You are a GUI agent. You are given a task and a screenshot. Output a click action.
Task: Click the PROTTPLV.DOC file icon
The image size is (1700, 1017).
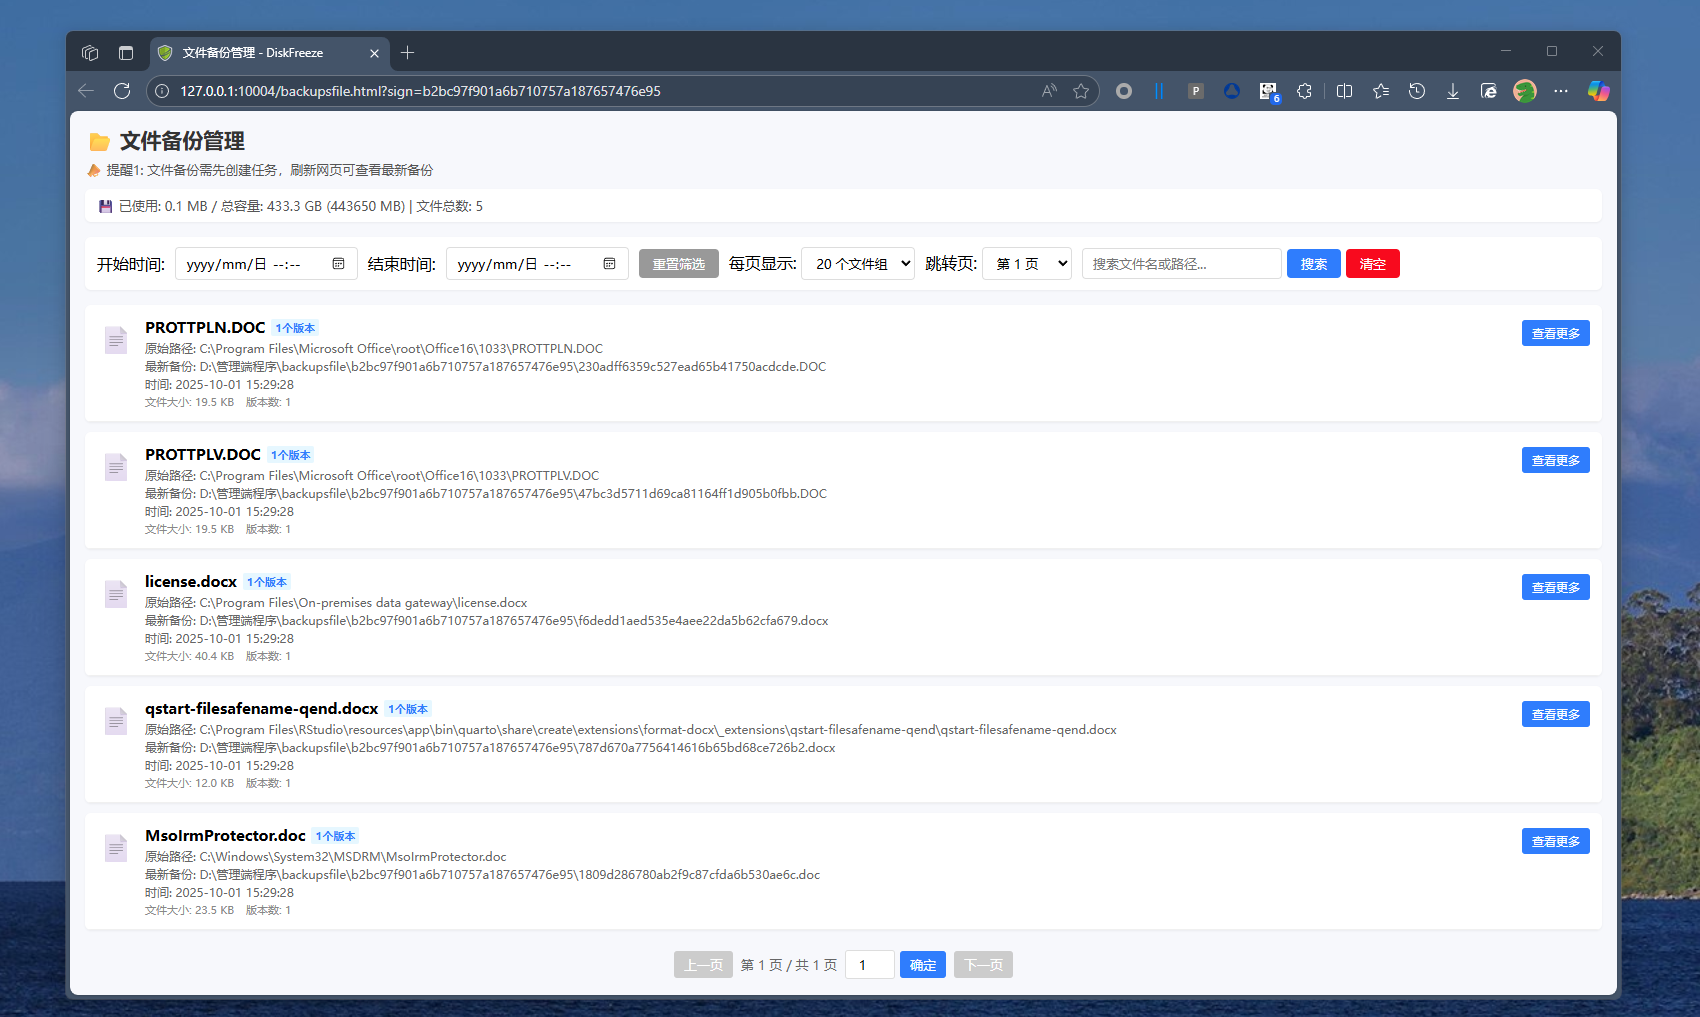[x=116, y=467]
